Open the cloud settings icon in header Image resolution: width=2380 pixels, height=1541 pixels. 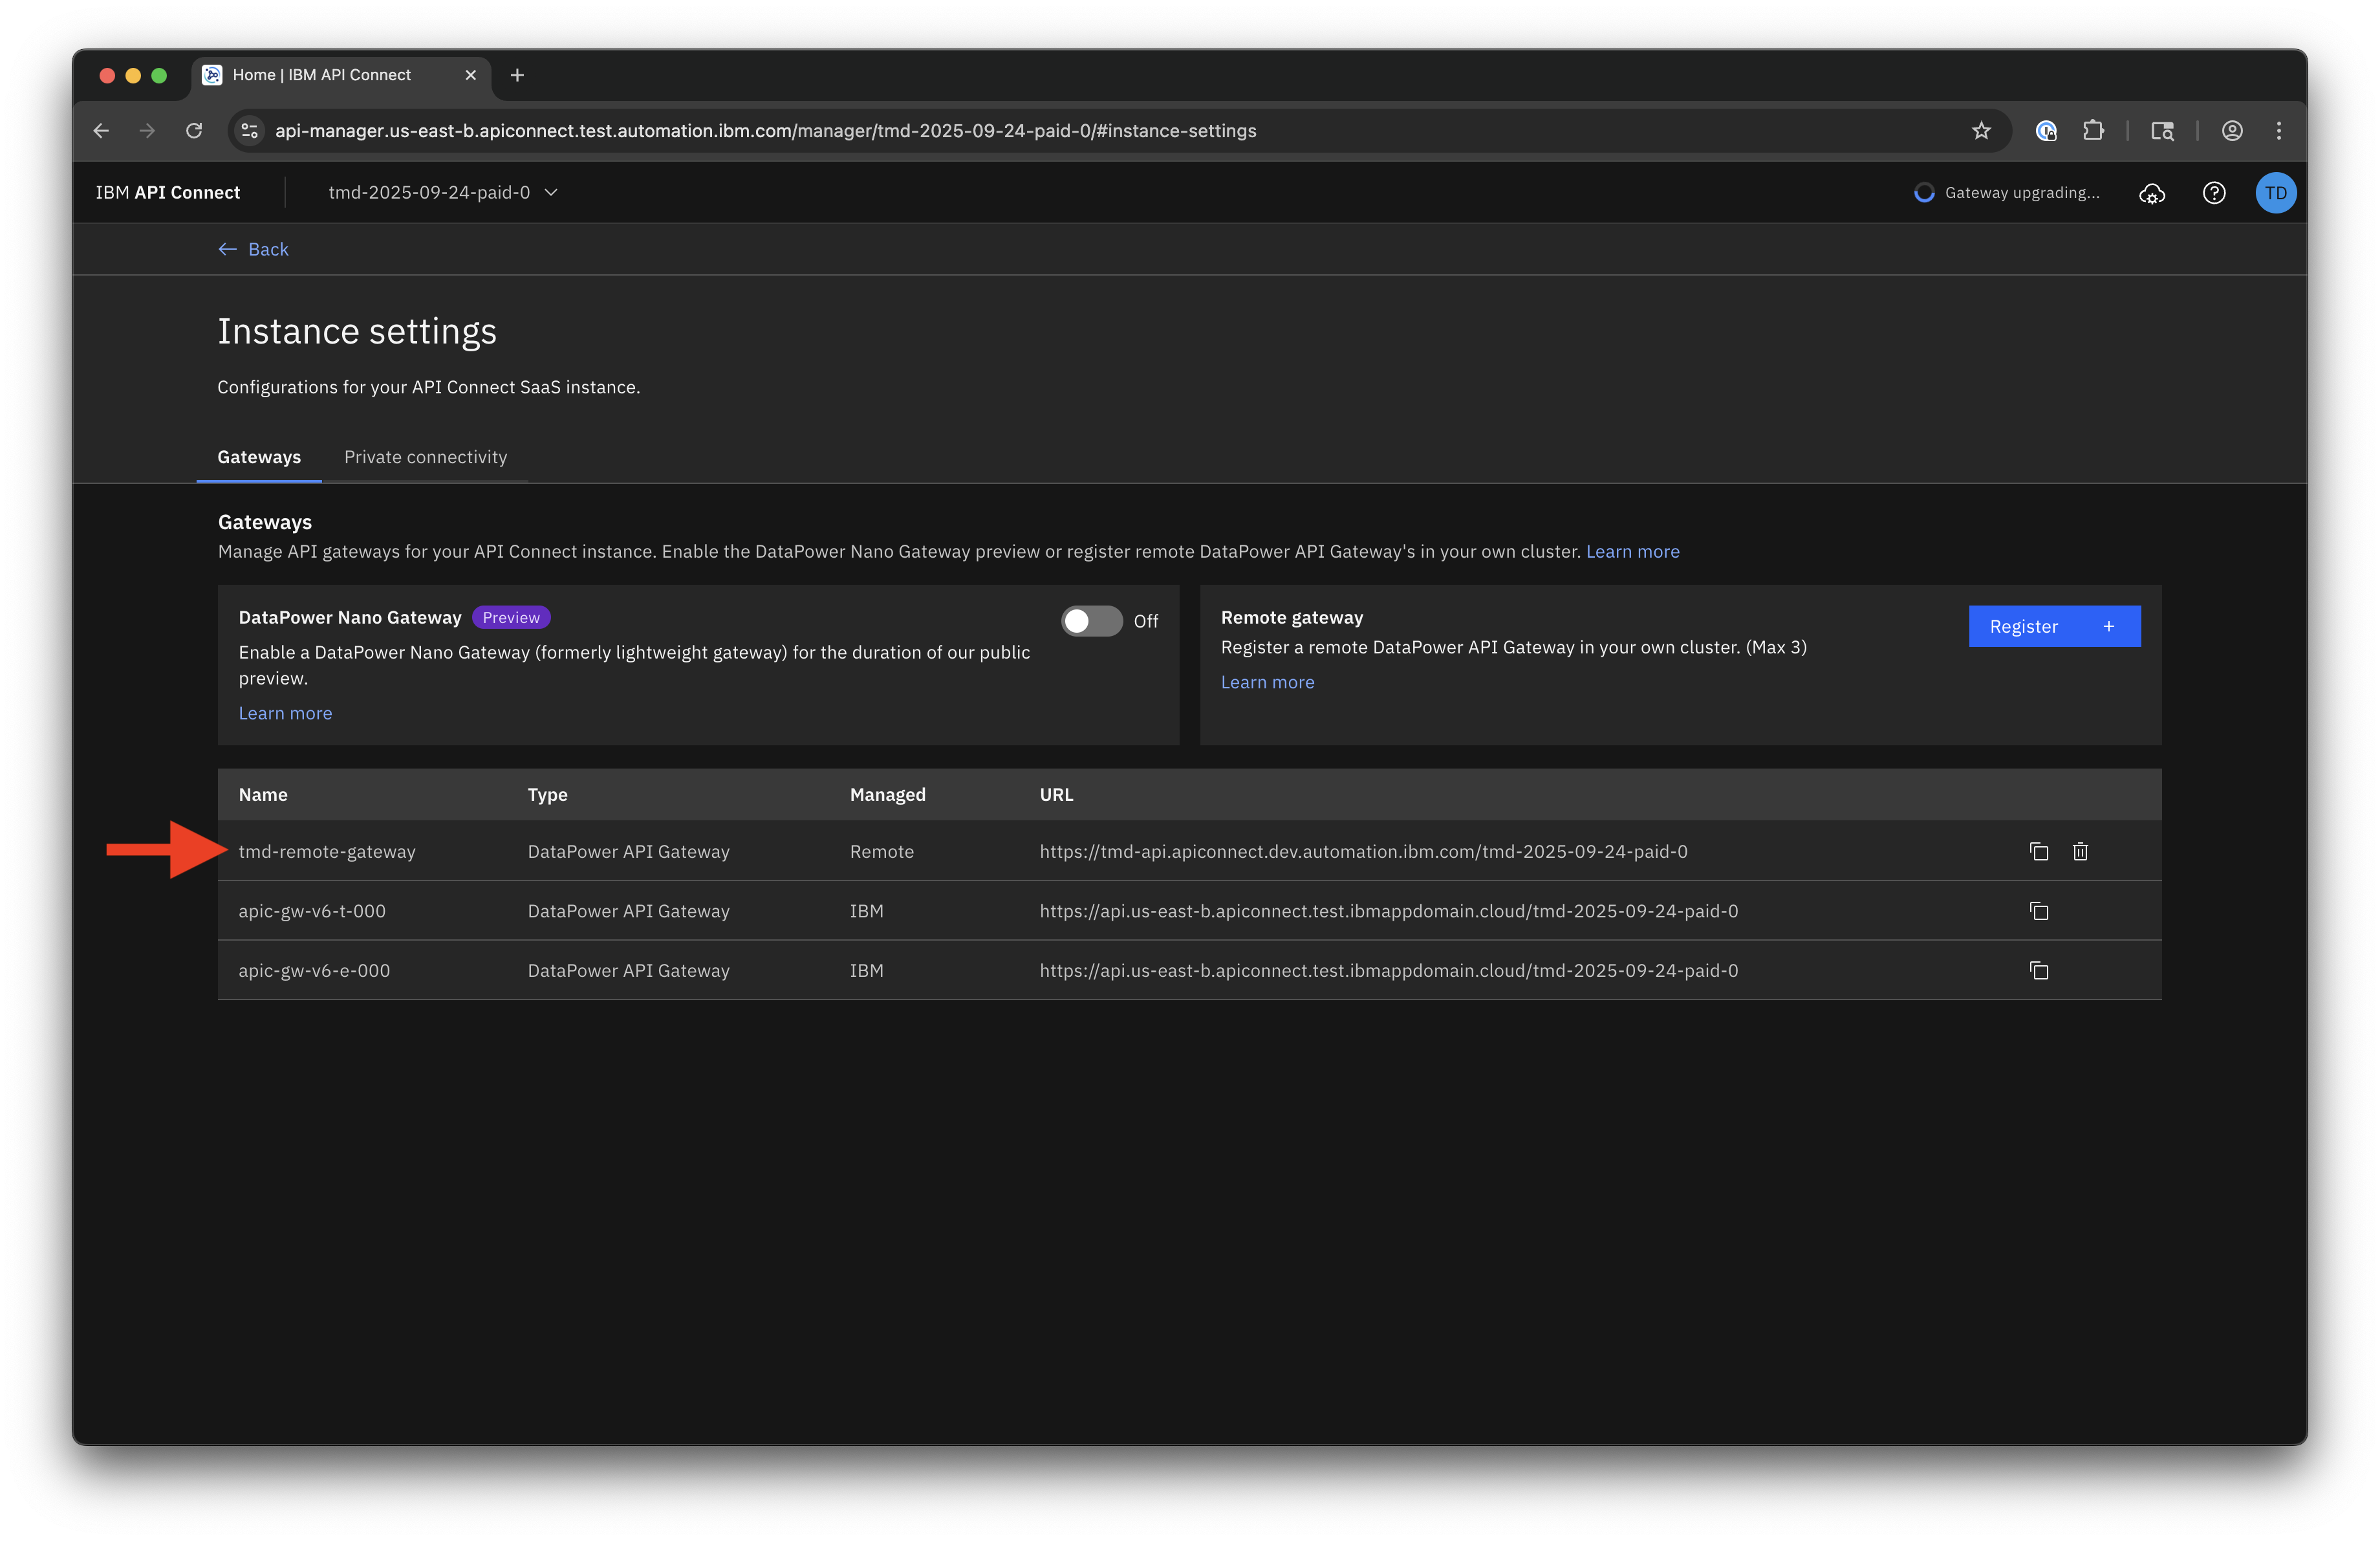[2152, 193]
